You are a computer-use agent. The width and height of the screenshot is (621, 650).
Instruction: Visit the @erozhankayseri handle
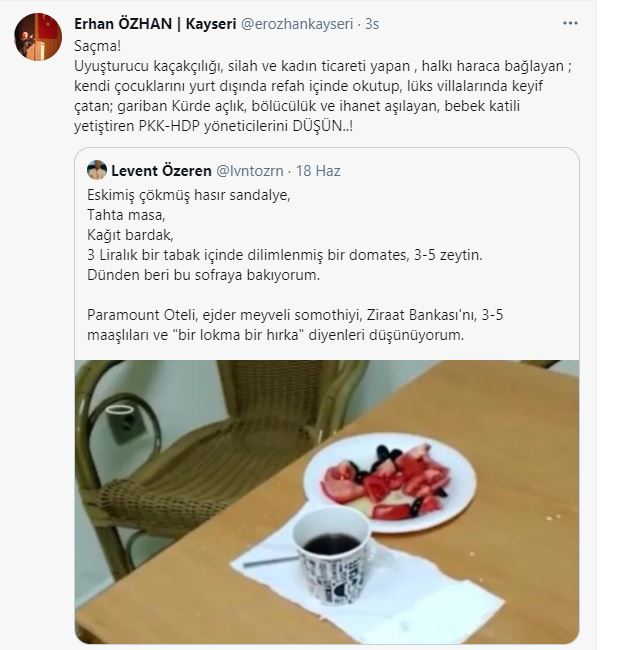(297, 24)
